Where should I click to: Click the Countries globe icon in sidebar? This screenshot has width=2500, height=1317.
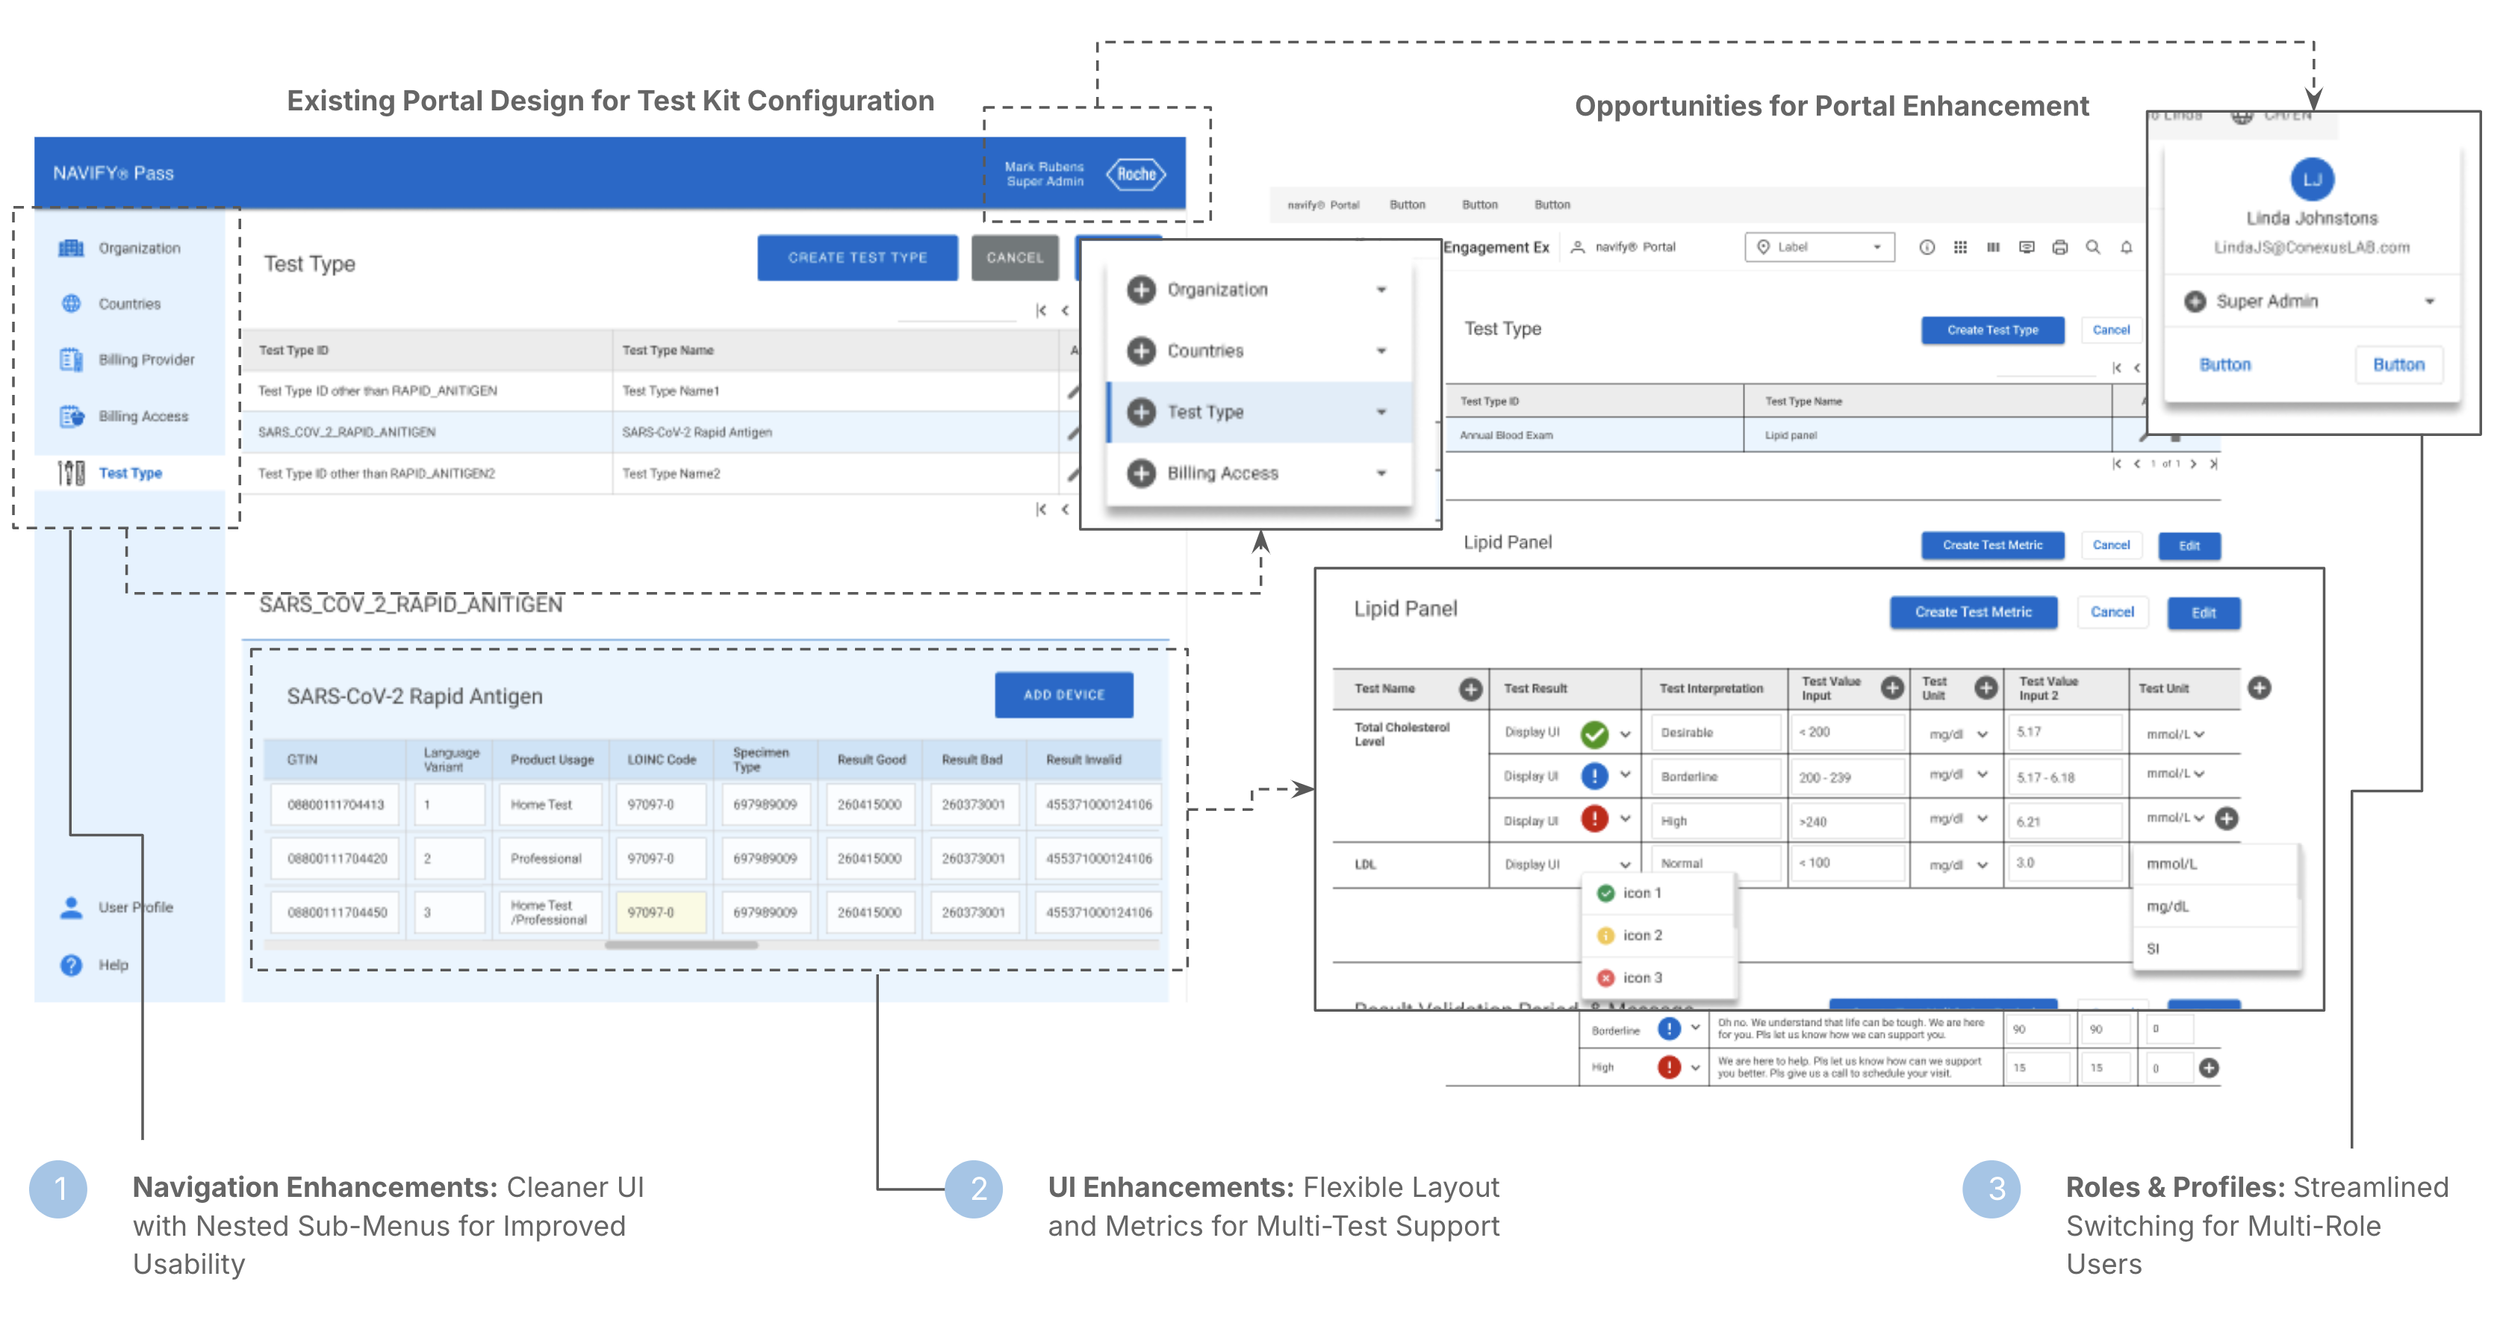click(71, 304)
